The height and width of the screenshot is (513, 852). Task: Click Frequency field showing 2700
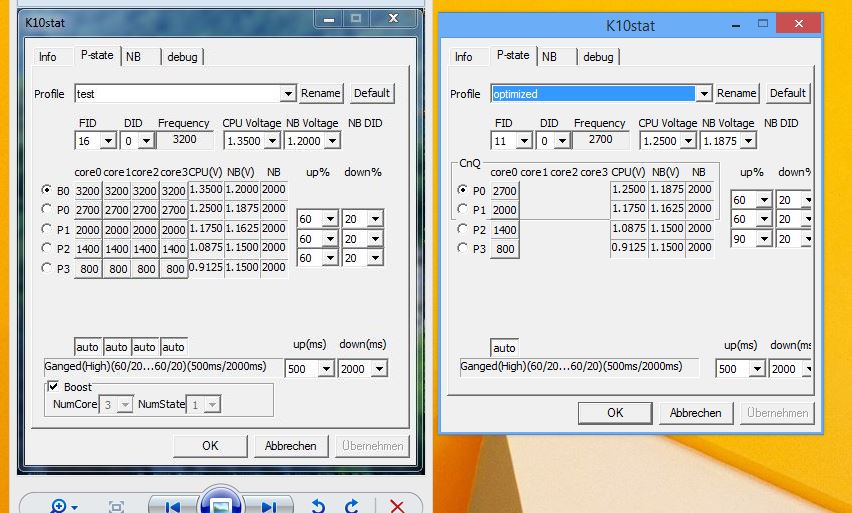pyautogui.click(x=600, y=140)
